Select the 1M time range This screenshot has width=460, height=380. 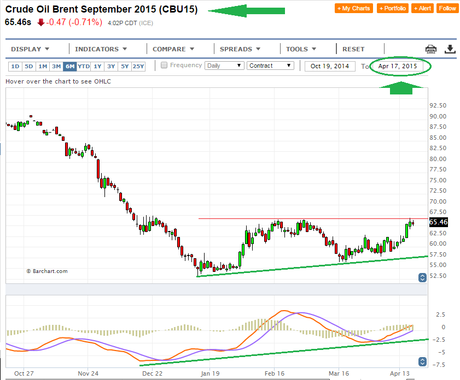click(x=43, y=66)
